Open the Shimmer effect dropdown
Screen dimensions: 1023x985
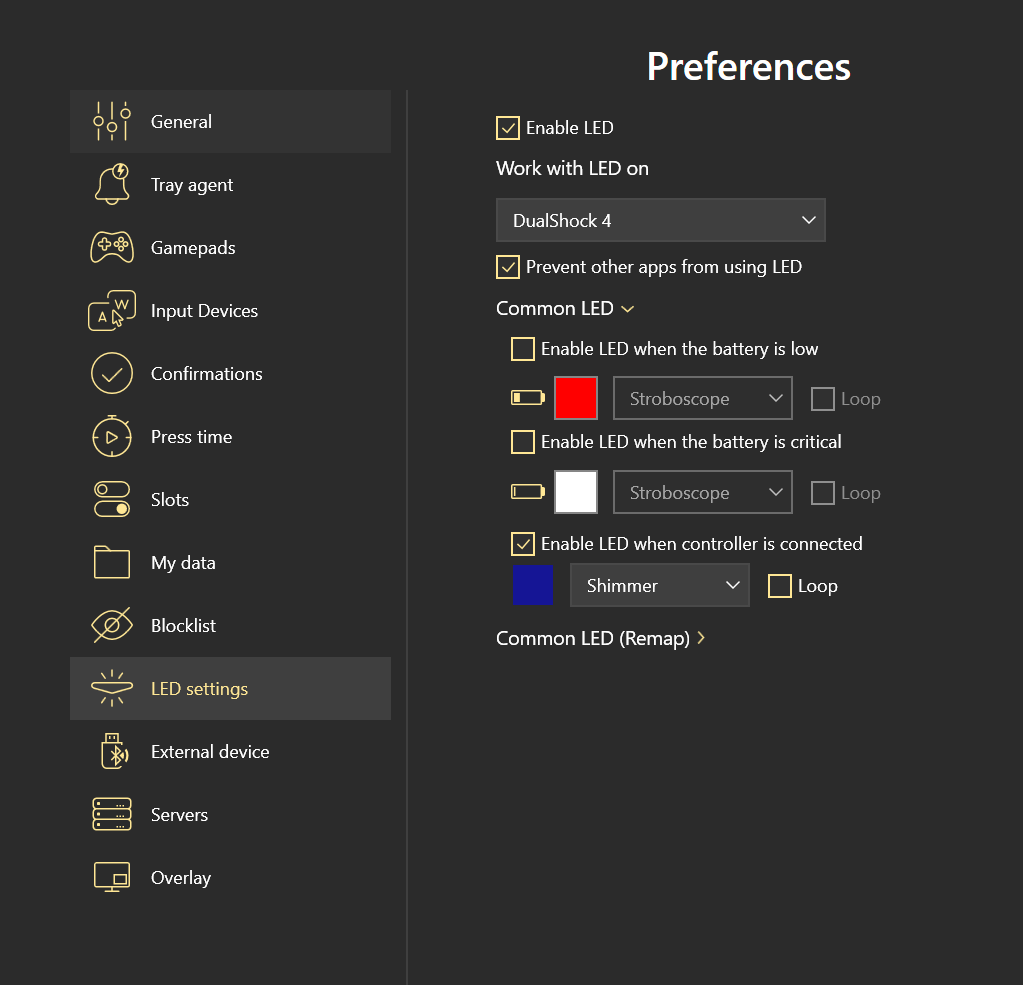(659, 586)
